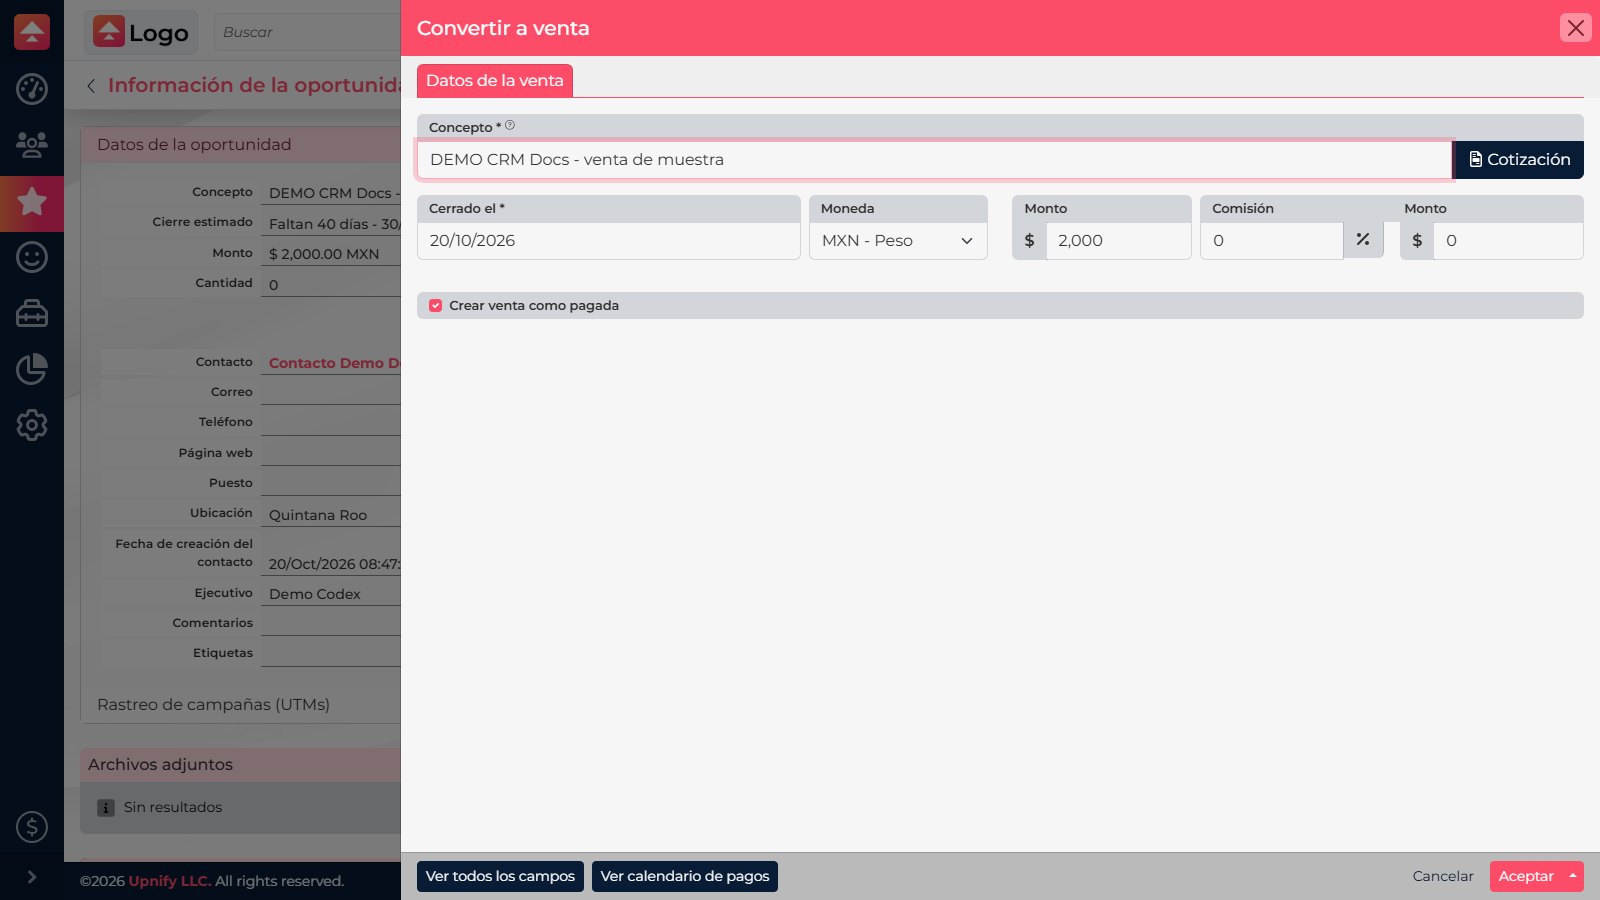The image size is (1600, 900).
Task: Click the commission Monto field showing 0
Action: point(1508,241)
